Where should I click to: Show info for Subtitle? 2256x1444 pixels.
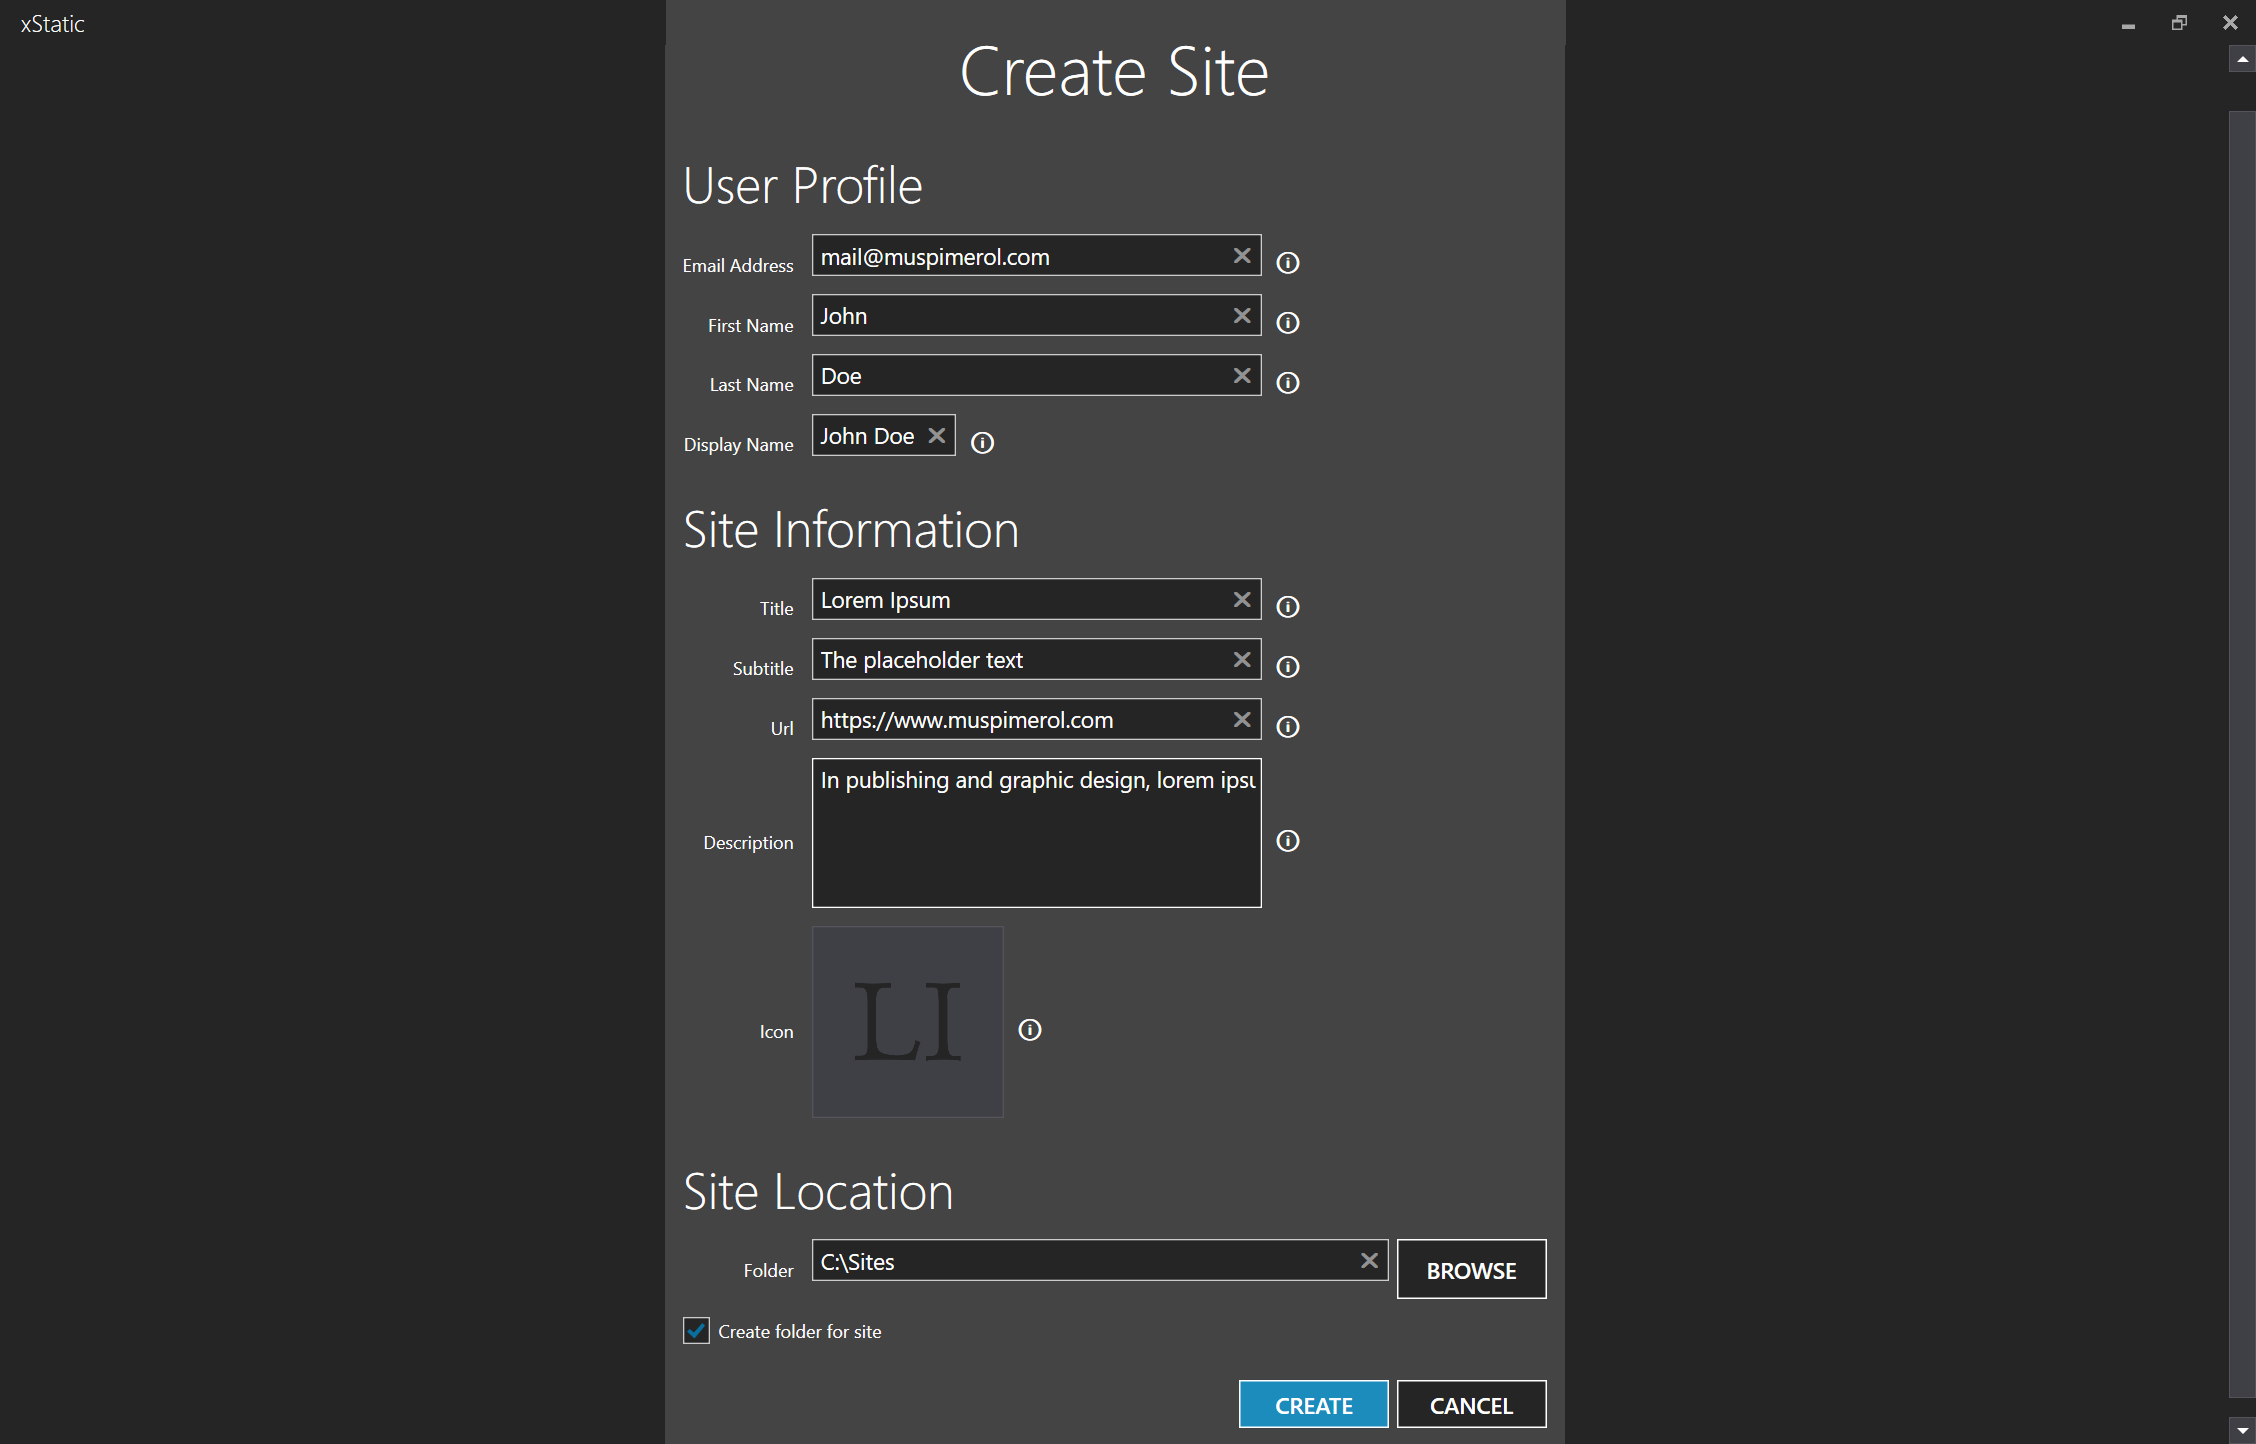(1288, 667)
